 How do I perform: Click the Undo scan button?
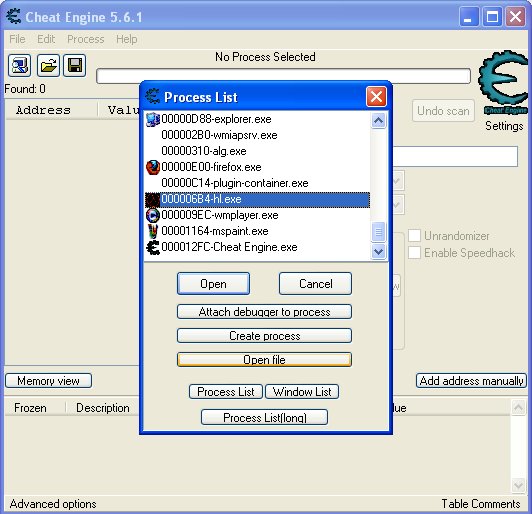coord(443,111)
